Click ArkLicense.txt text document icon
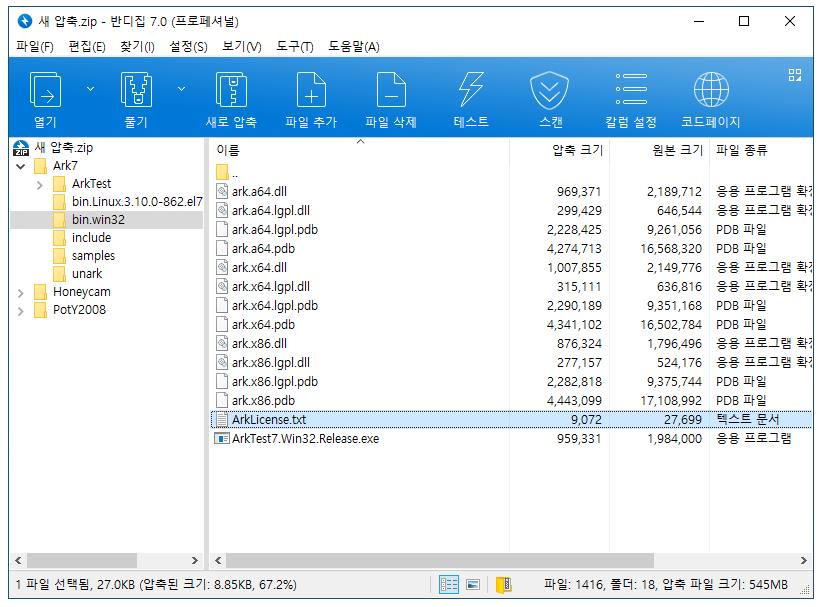This screenshot has width=820, height=607. pyautogui.click(x=222, y=420)
